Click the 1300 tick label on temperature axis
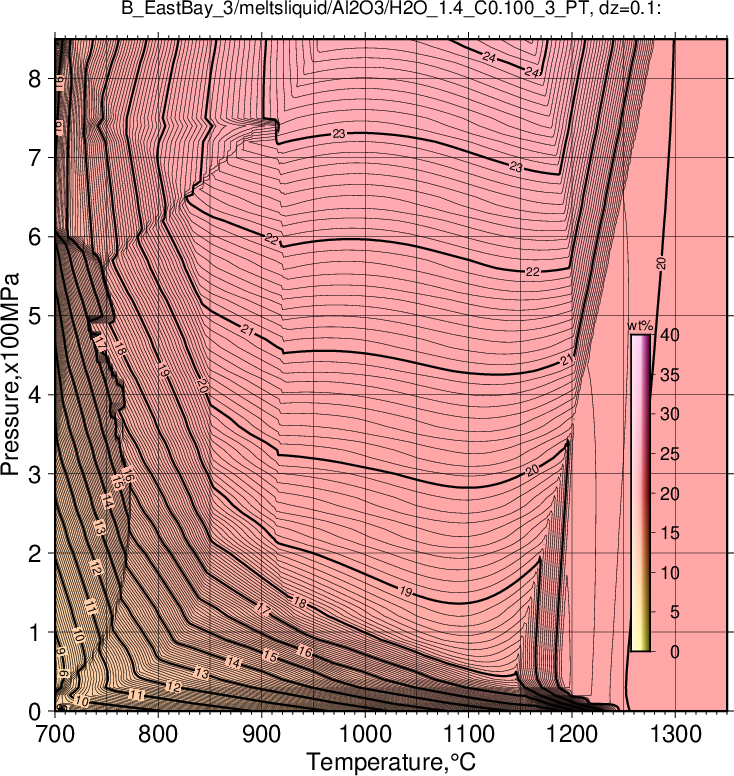Screen dimensions: 734x776 676,734
